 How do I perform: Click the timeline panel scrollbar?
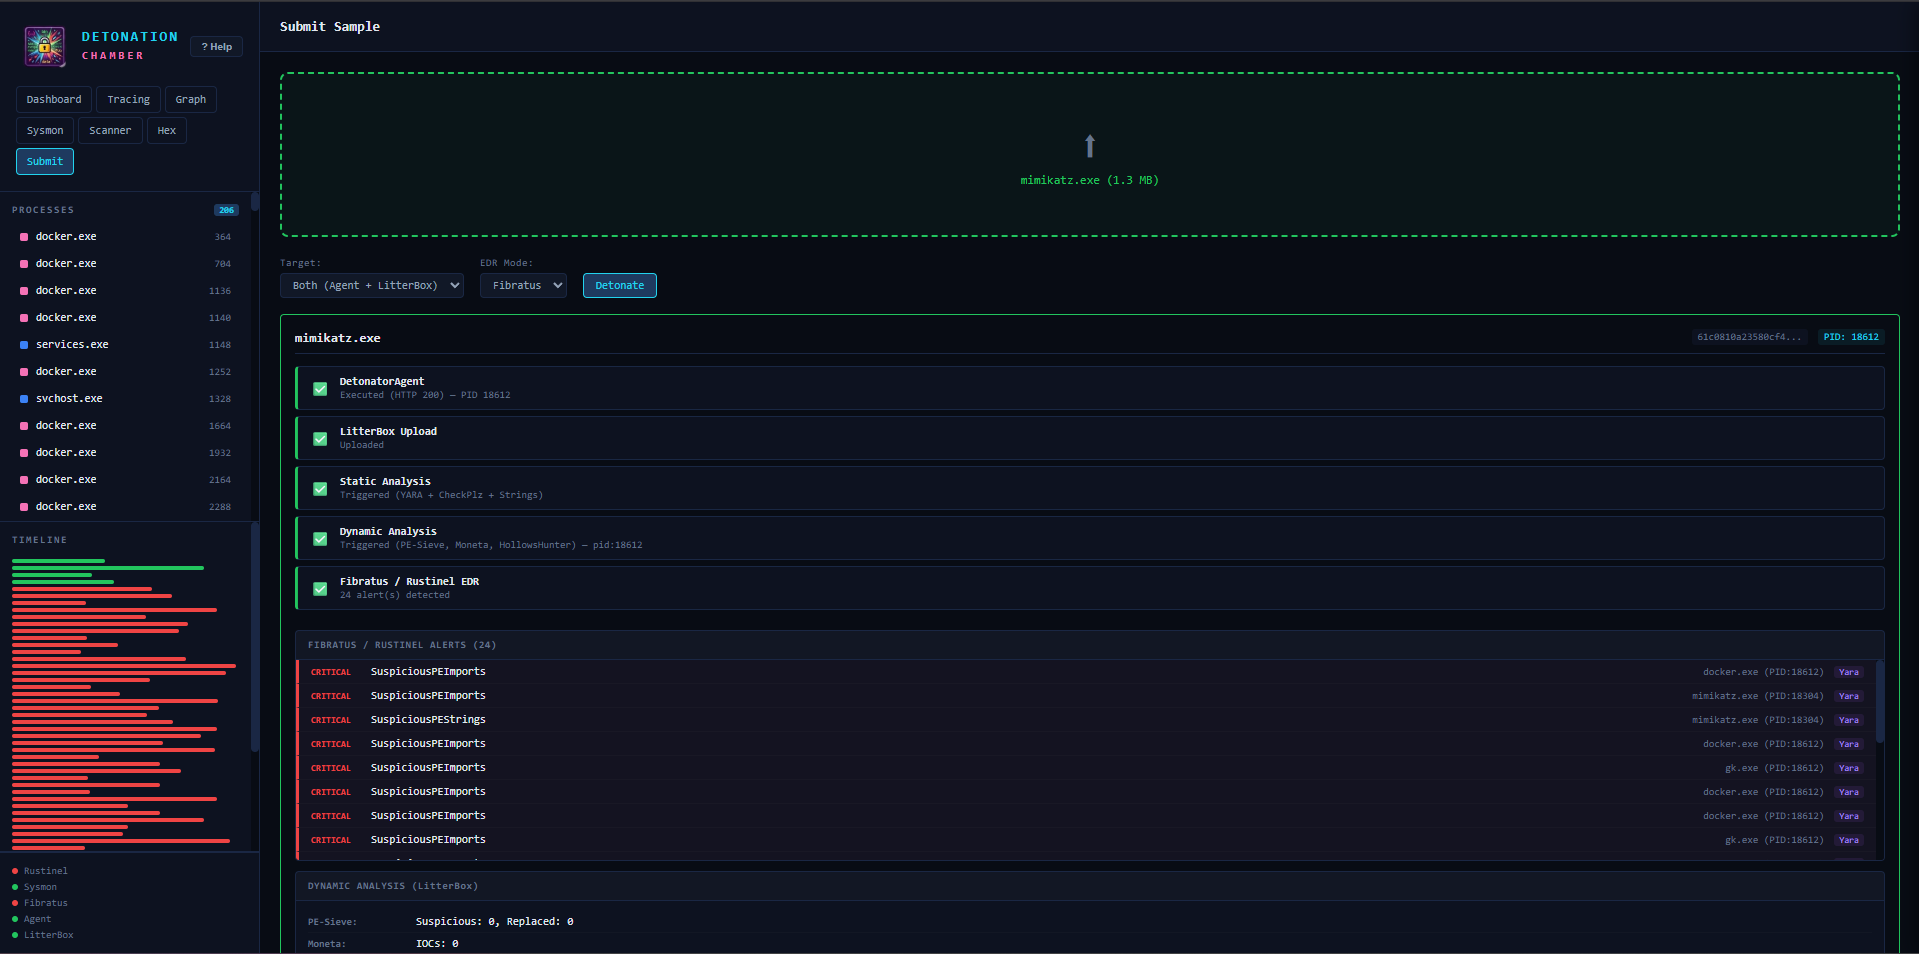coord(255,637)
